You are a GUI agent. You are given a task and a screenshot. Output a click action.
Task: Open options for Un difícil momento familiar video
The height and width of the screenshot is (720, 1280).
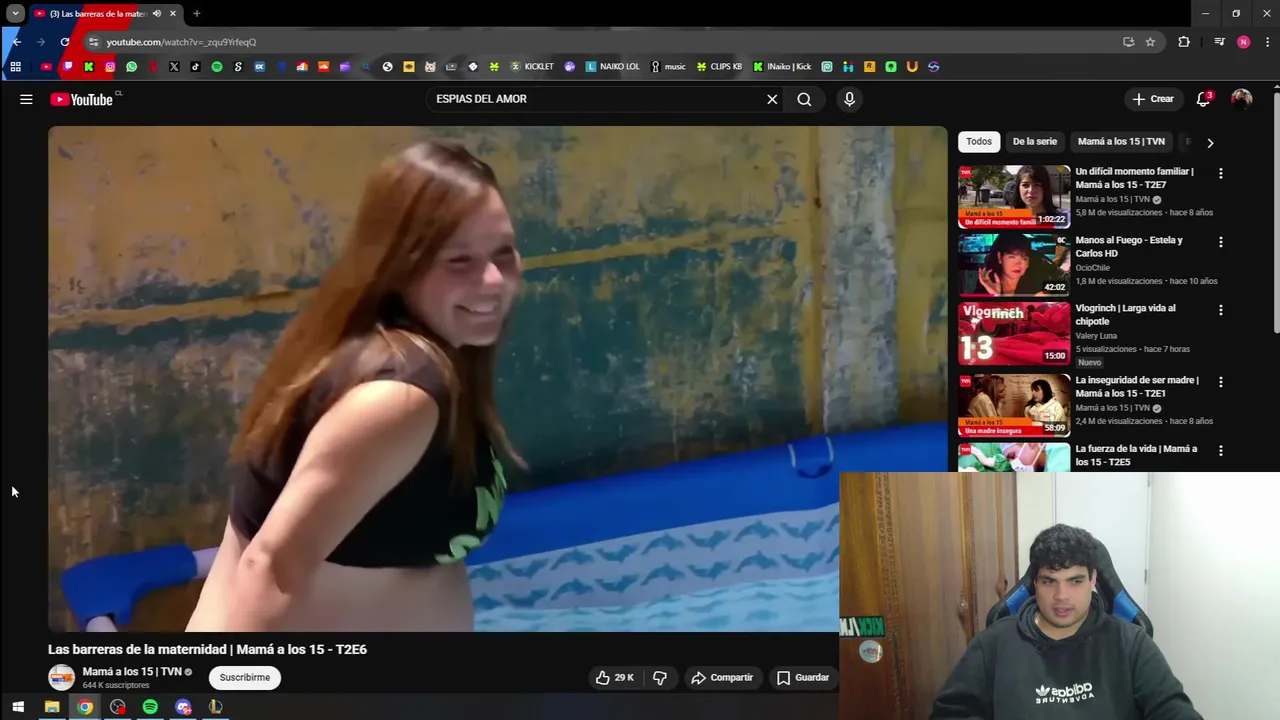1220,173
